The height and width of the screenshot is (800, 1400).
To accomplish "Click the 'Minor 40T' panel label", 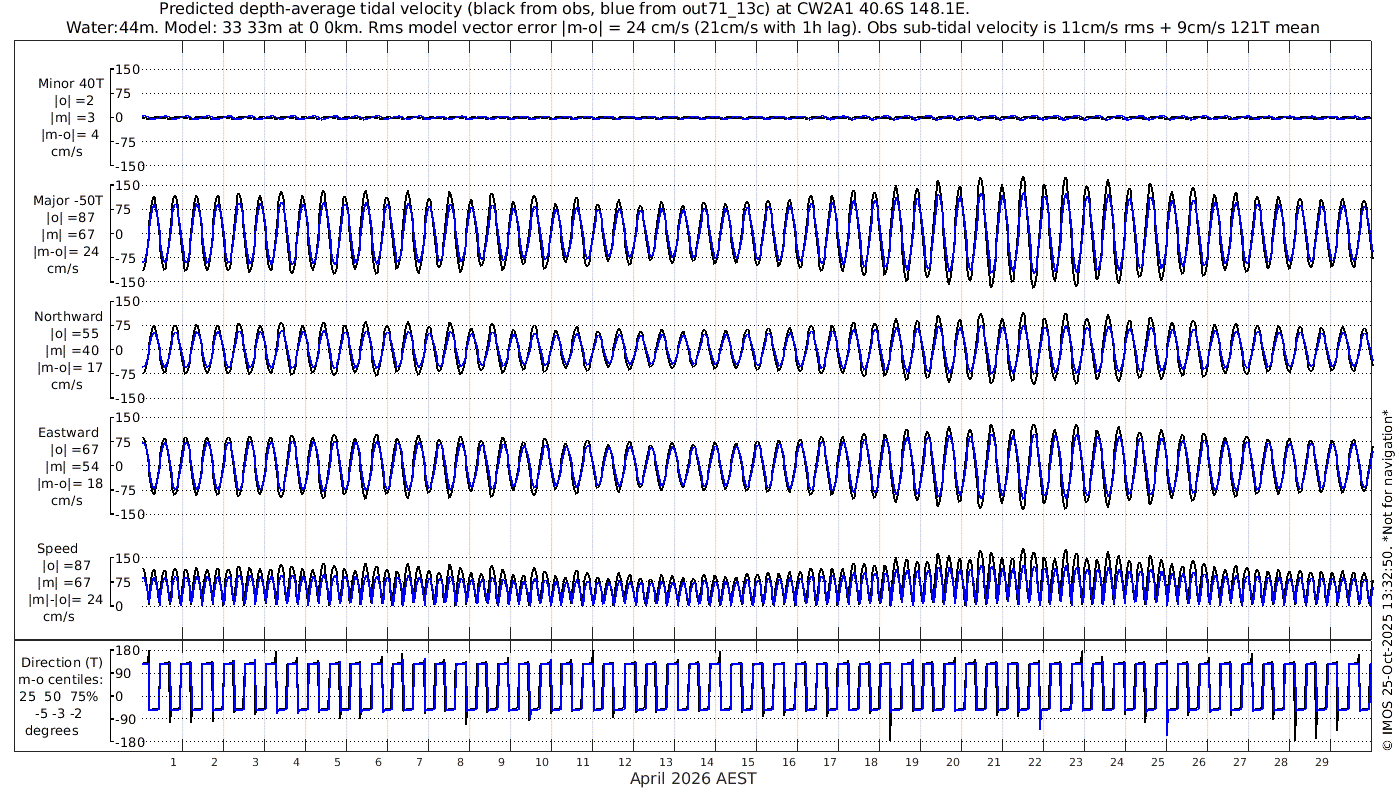I will (x=70, y=83).
